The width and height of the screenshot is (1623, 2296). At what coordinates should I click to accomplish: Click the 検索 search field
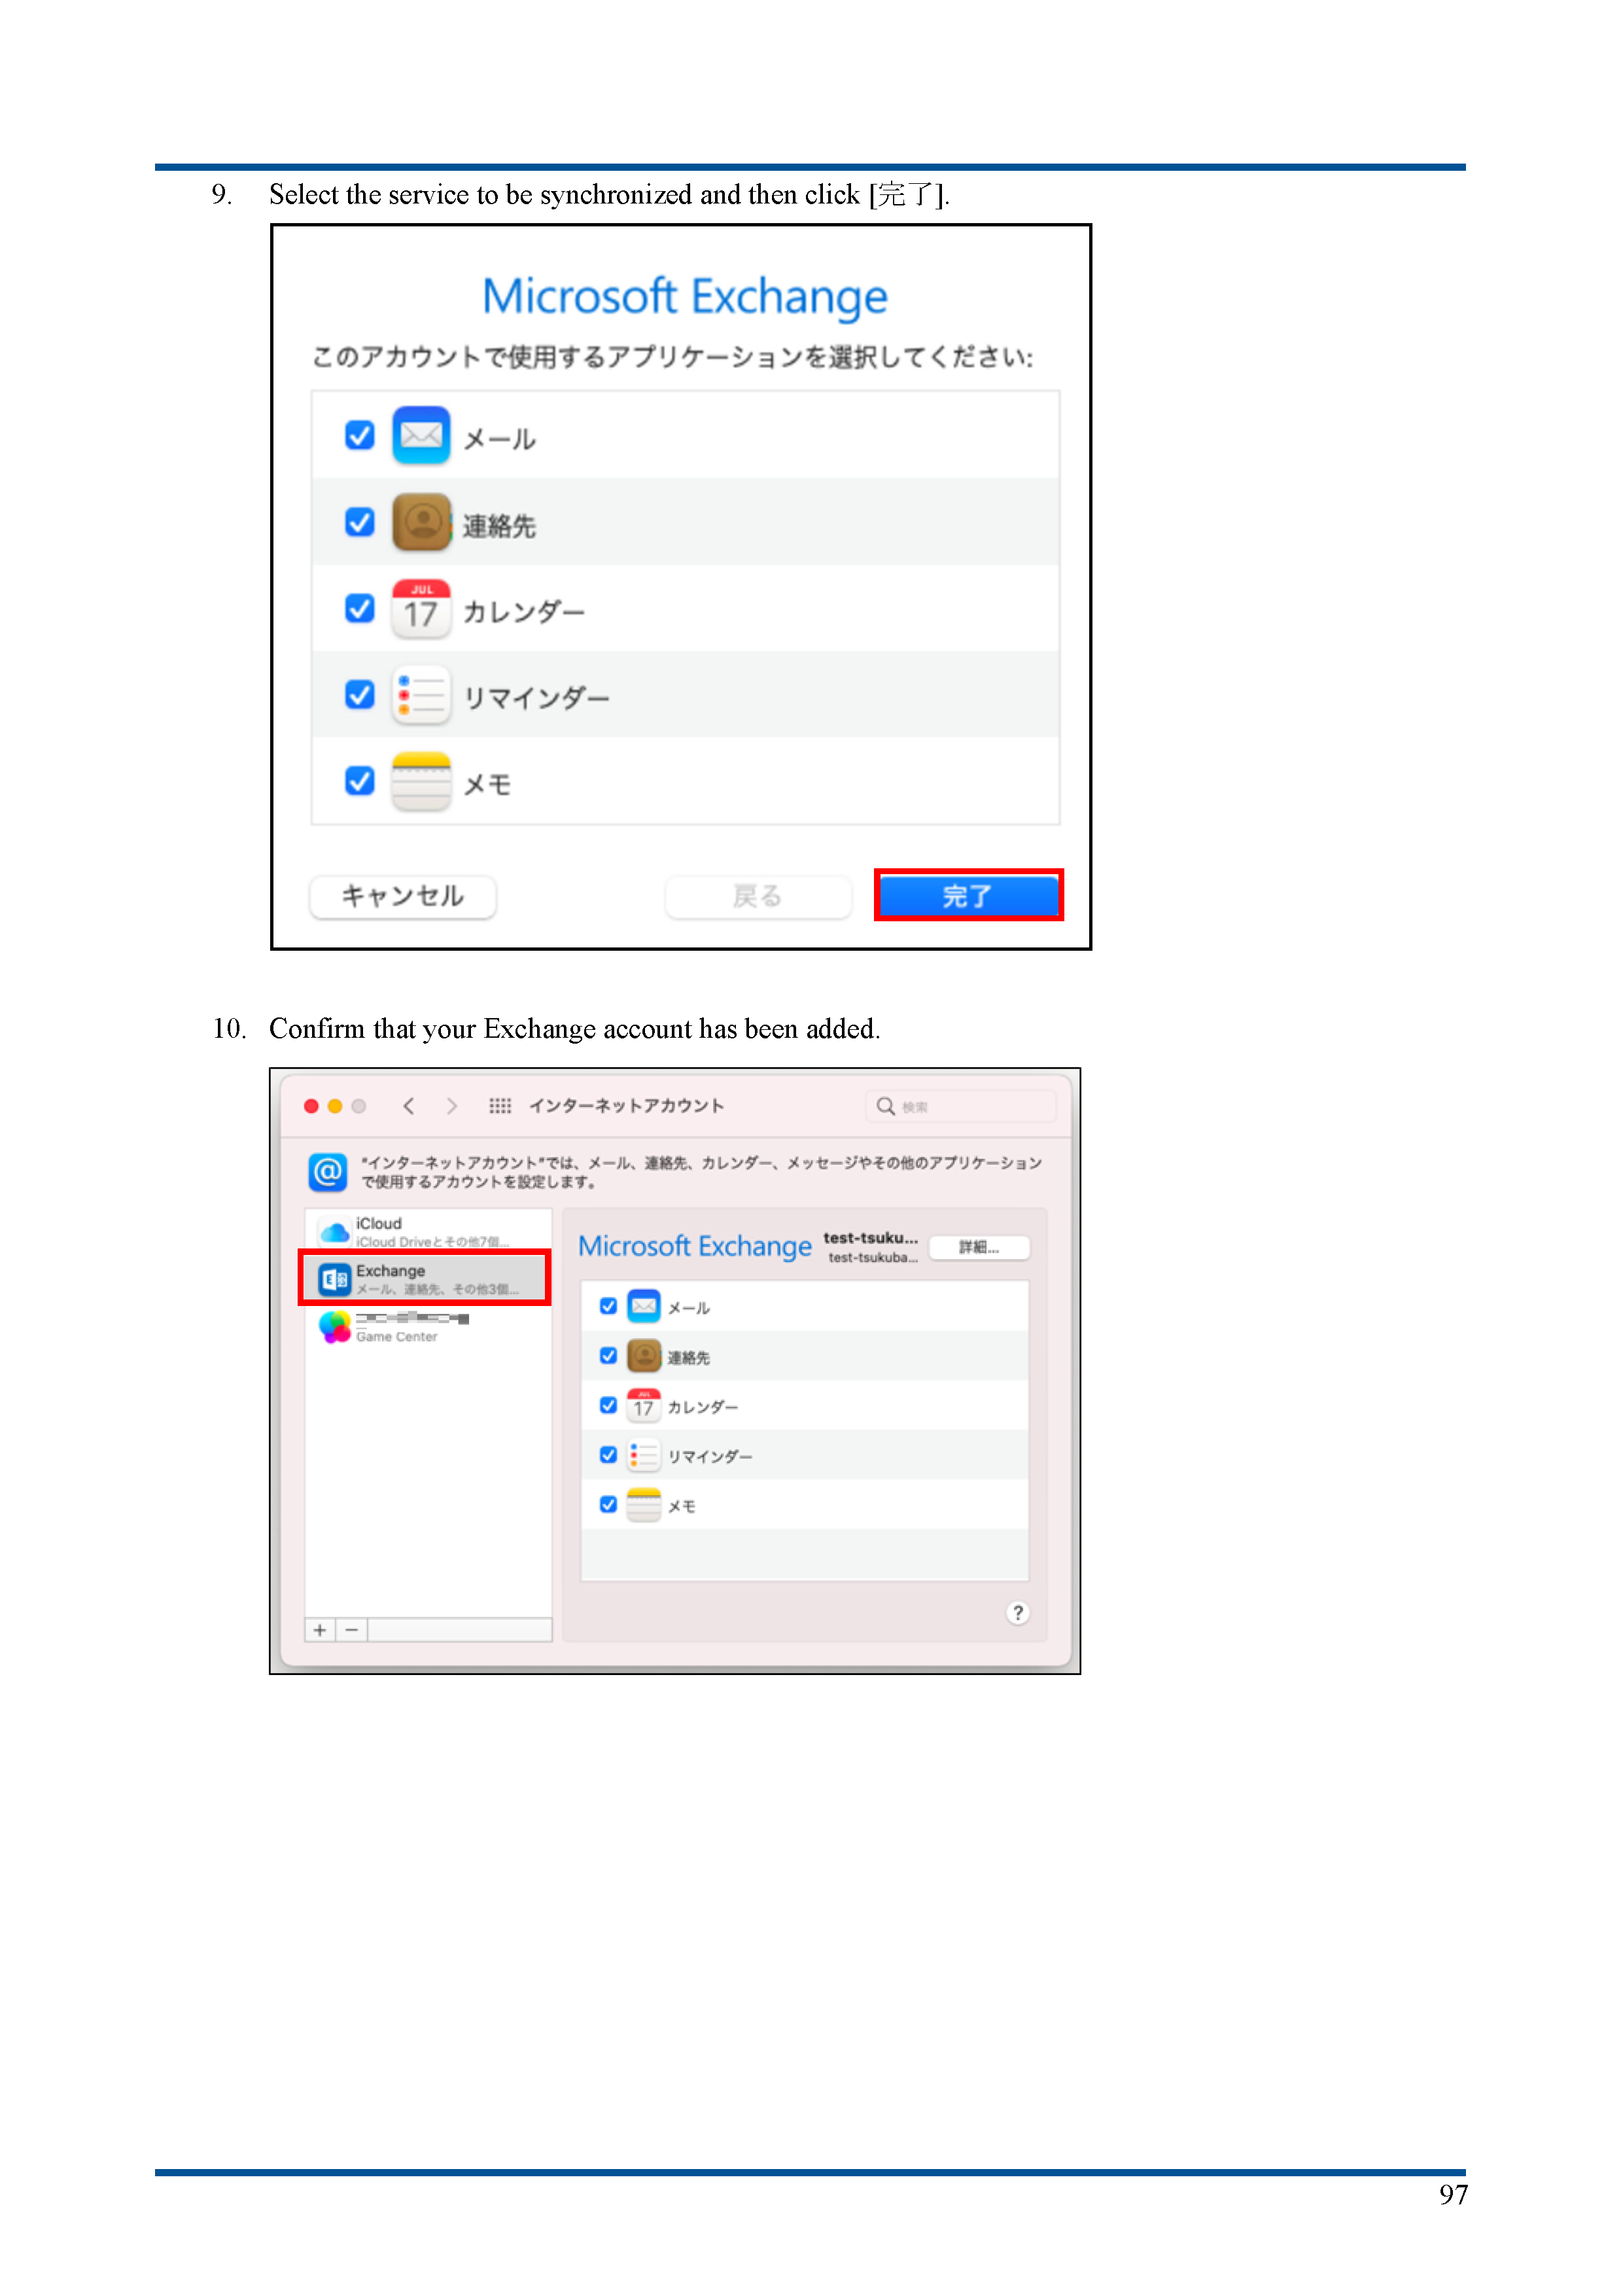point(960,1106)
